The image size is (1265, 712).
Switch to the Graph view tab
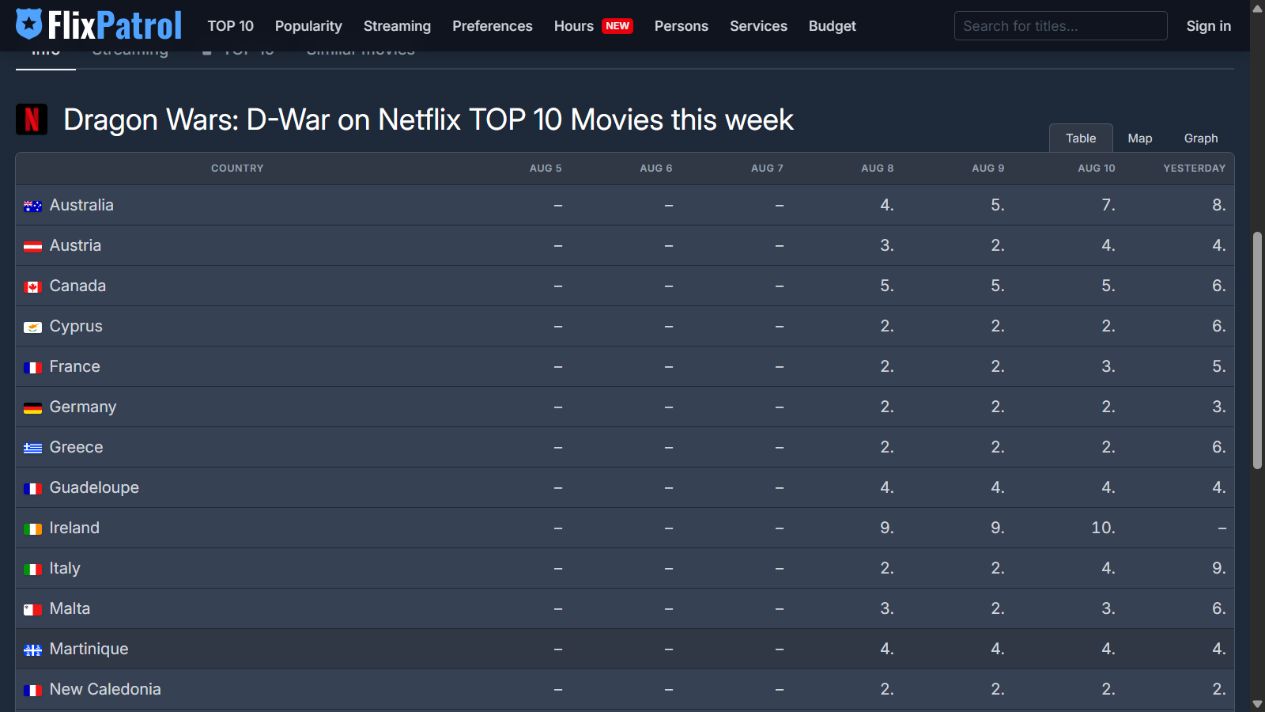[1201, 138]
